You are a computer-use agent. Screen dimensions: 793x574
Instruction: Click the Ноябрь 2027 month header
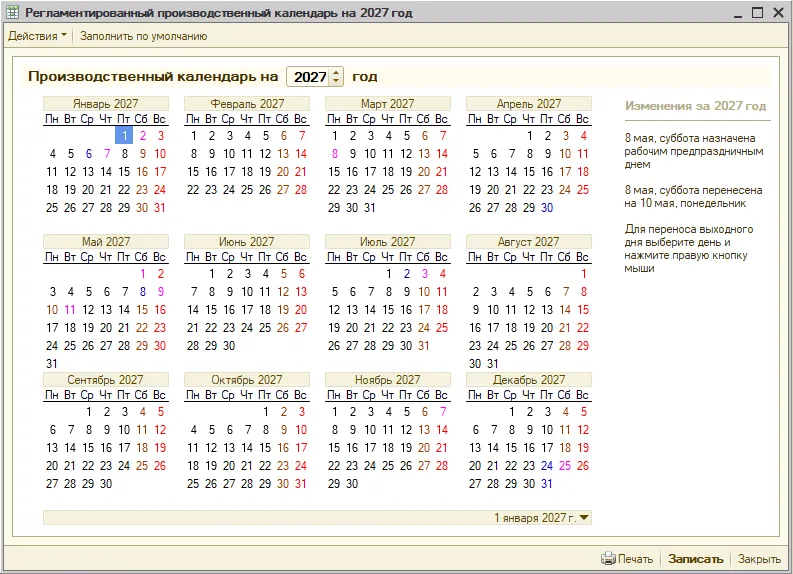pyautogui.click(x=388, y=380)
